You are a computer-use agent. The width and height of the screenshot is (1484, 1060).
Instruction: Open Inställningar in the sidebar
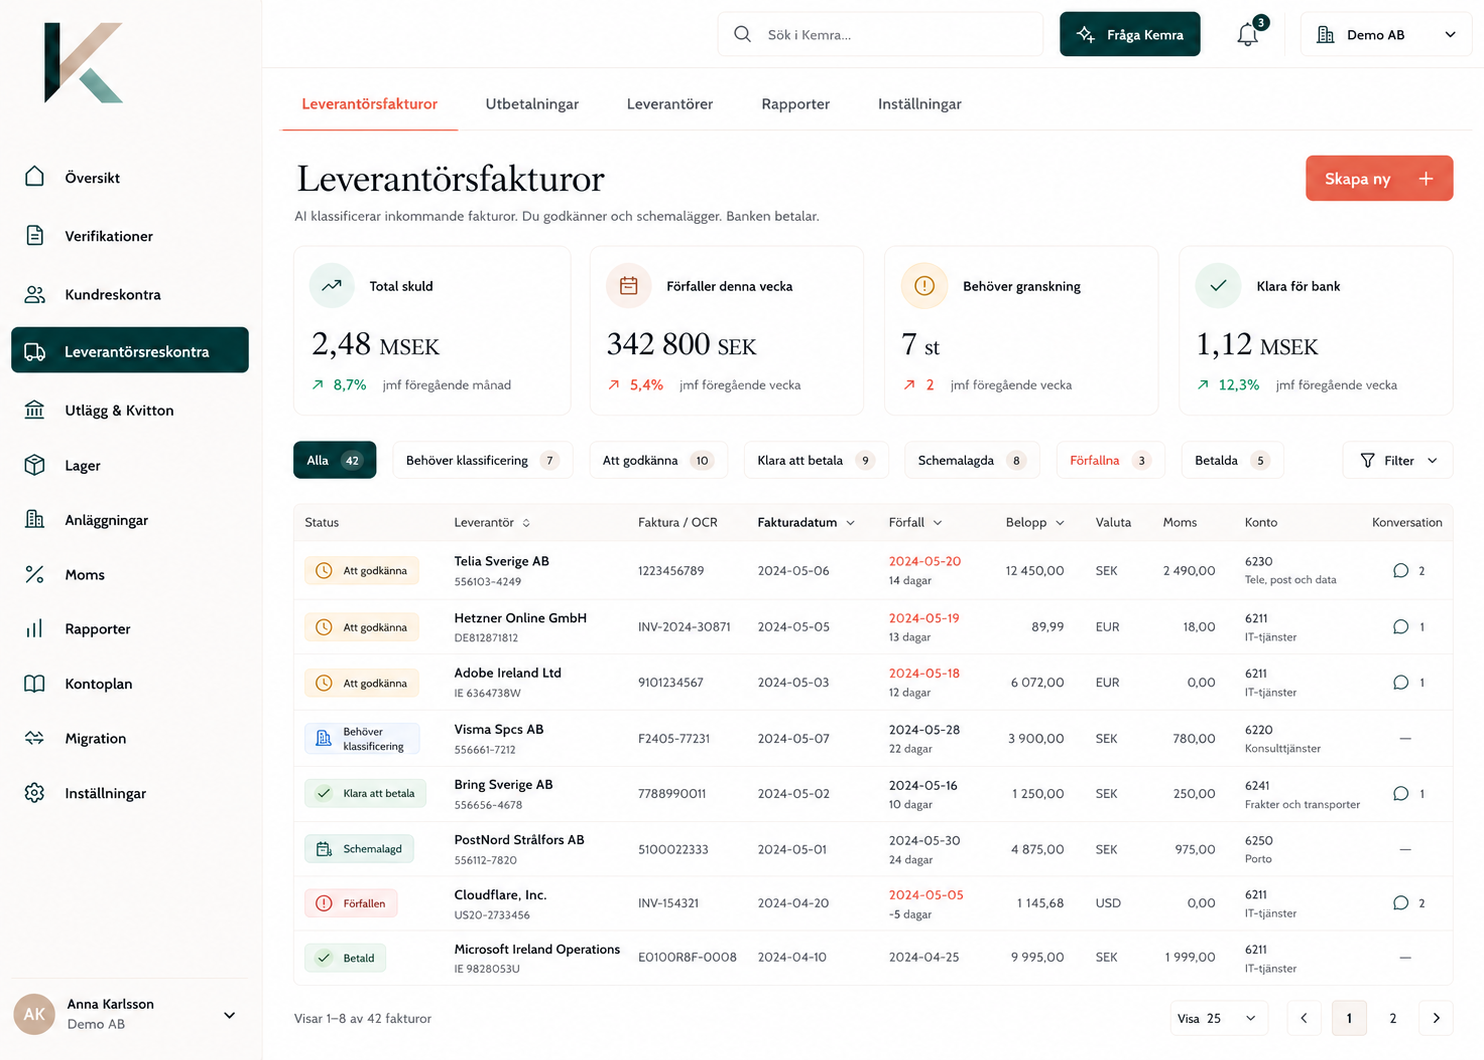130,793
